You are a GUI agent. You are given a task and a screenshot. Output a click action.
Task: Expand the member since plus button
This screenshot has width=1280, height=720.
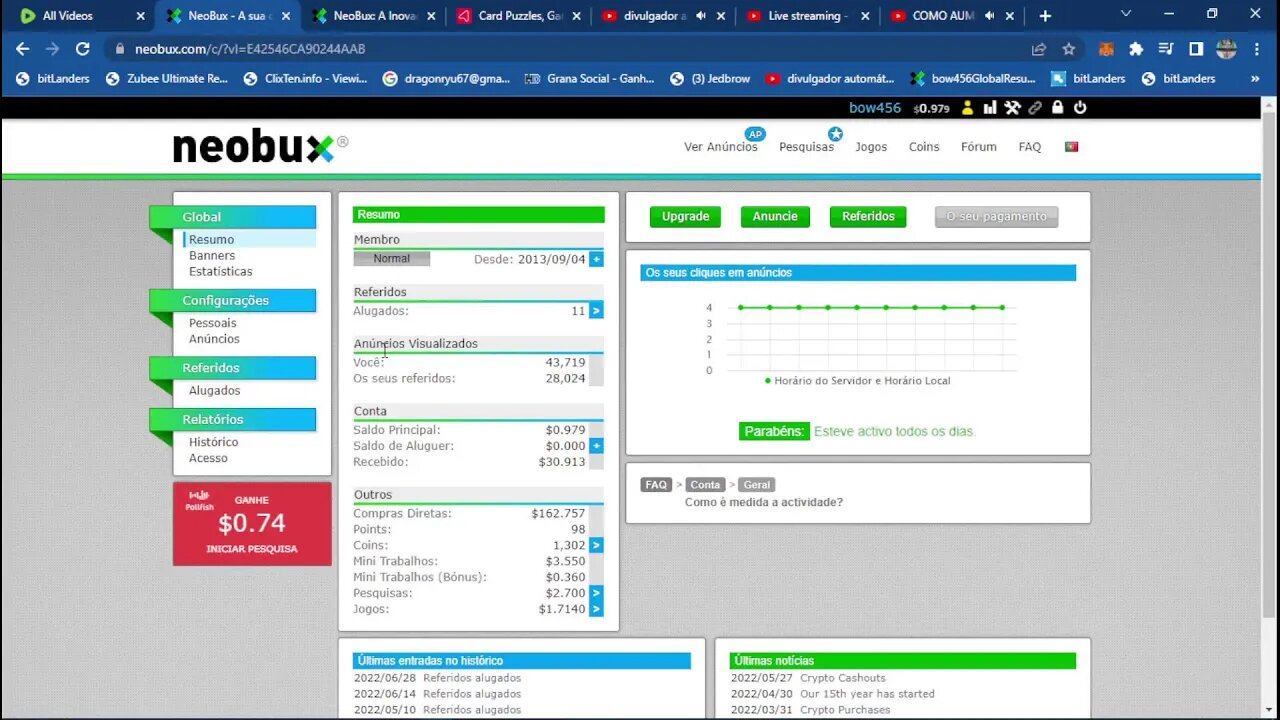coord(596,259)
